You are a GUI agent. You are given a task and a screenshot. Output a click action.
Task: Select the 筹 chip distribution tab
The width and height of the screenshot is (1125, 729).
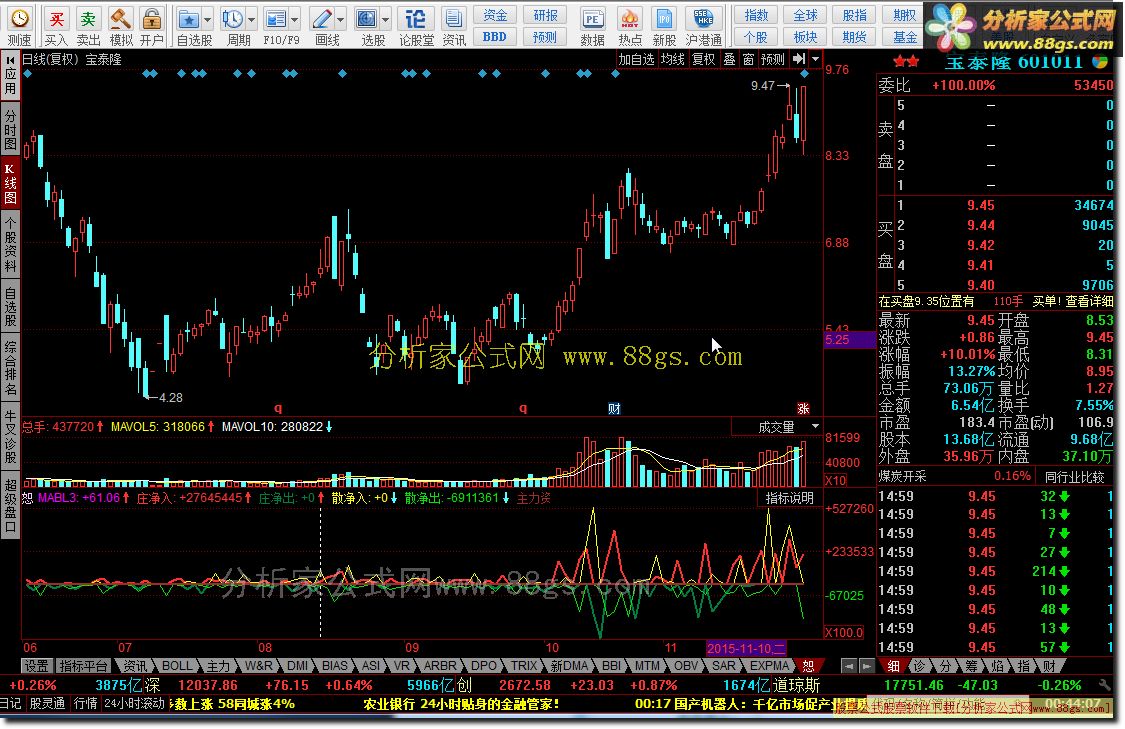(971, 666)
